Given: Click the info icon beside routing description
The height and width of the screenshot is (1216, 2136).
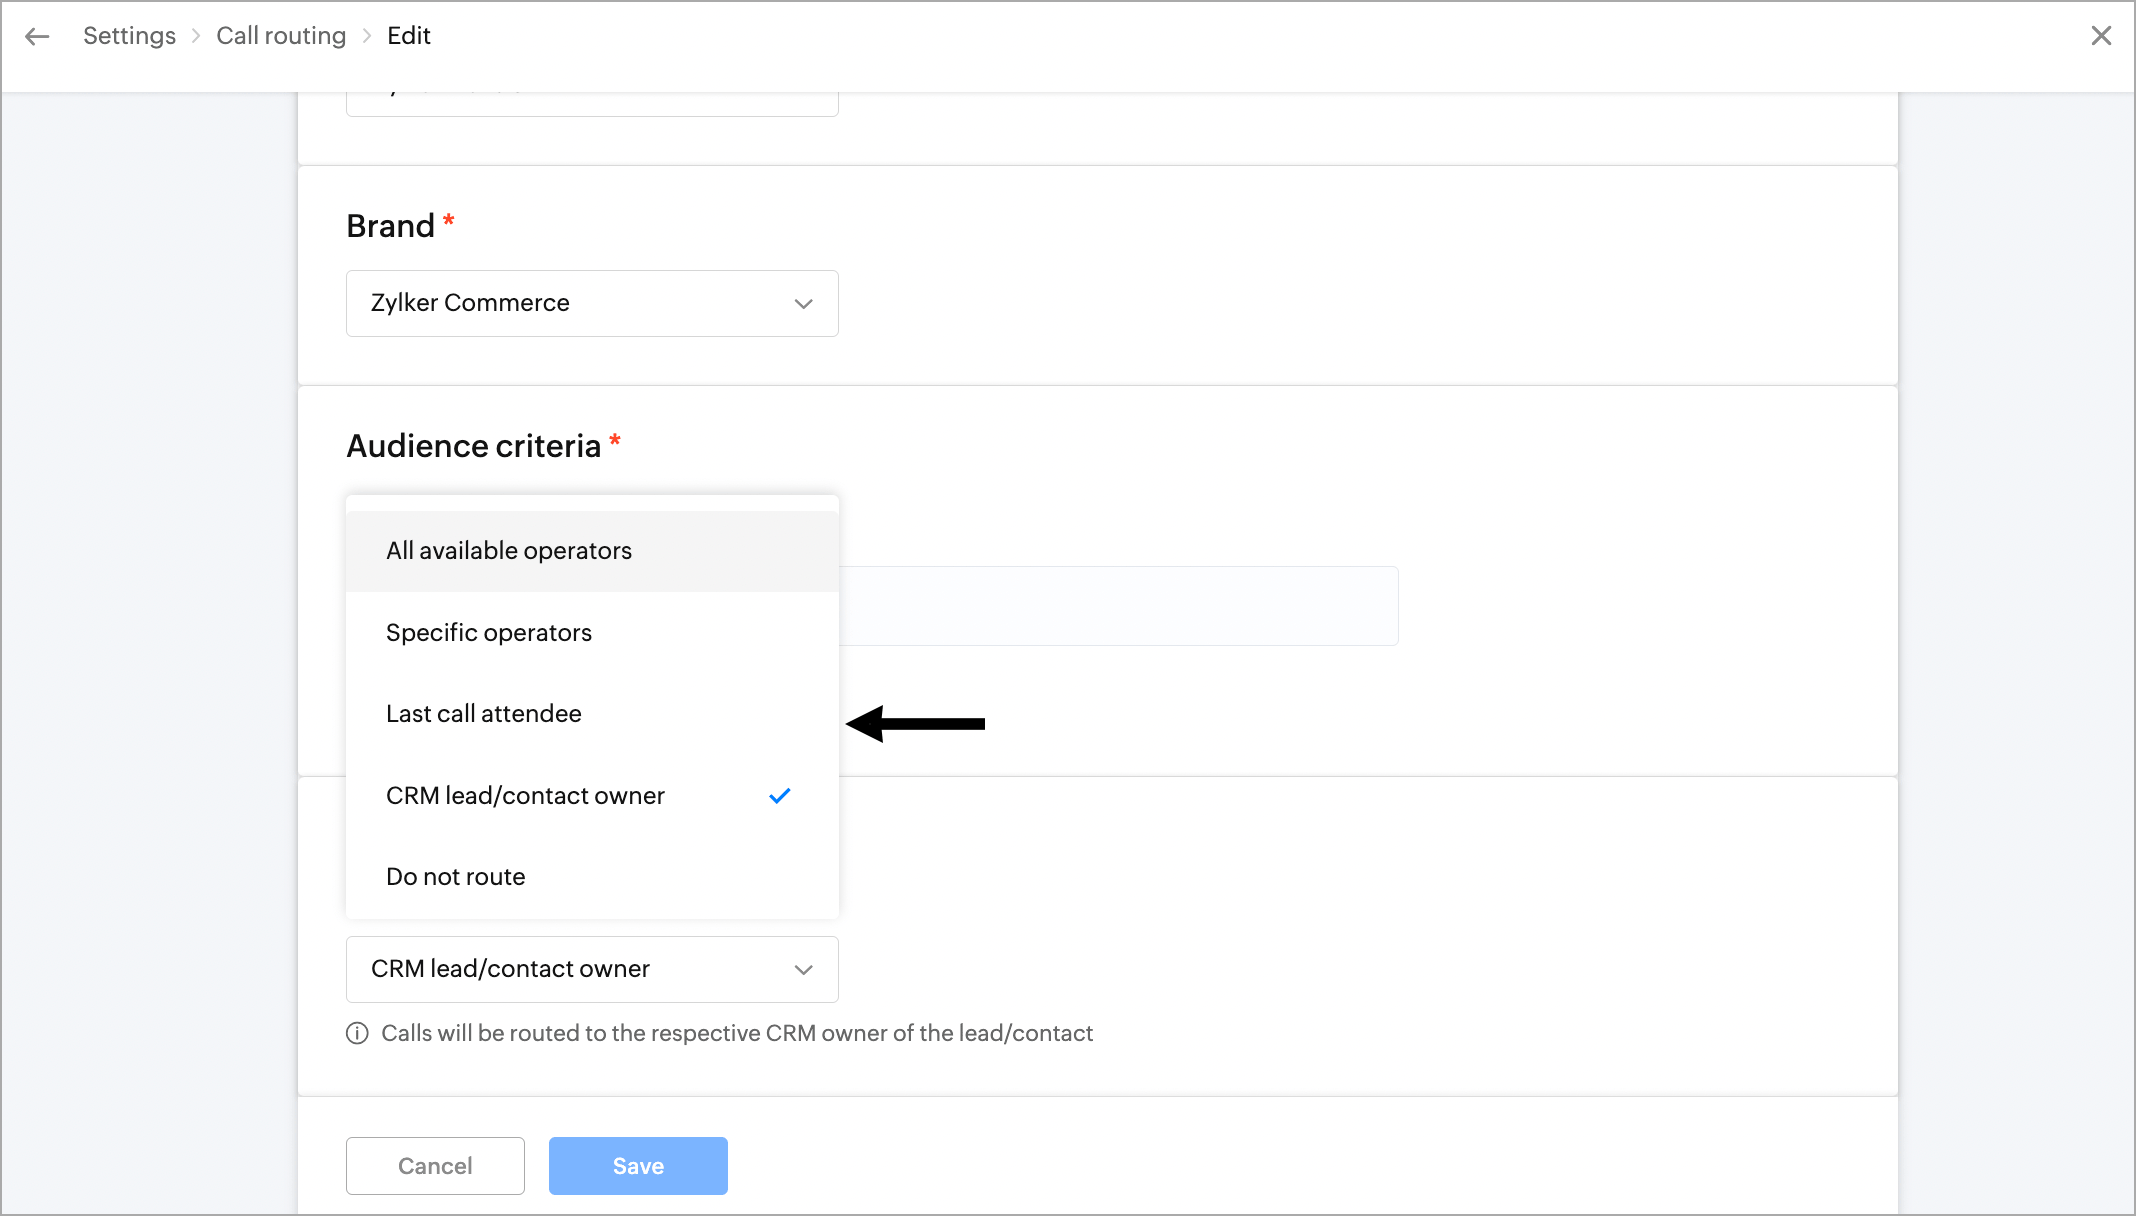Looking at the screenshot, I should click(357, 1033).
